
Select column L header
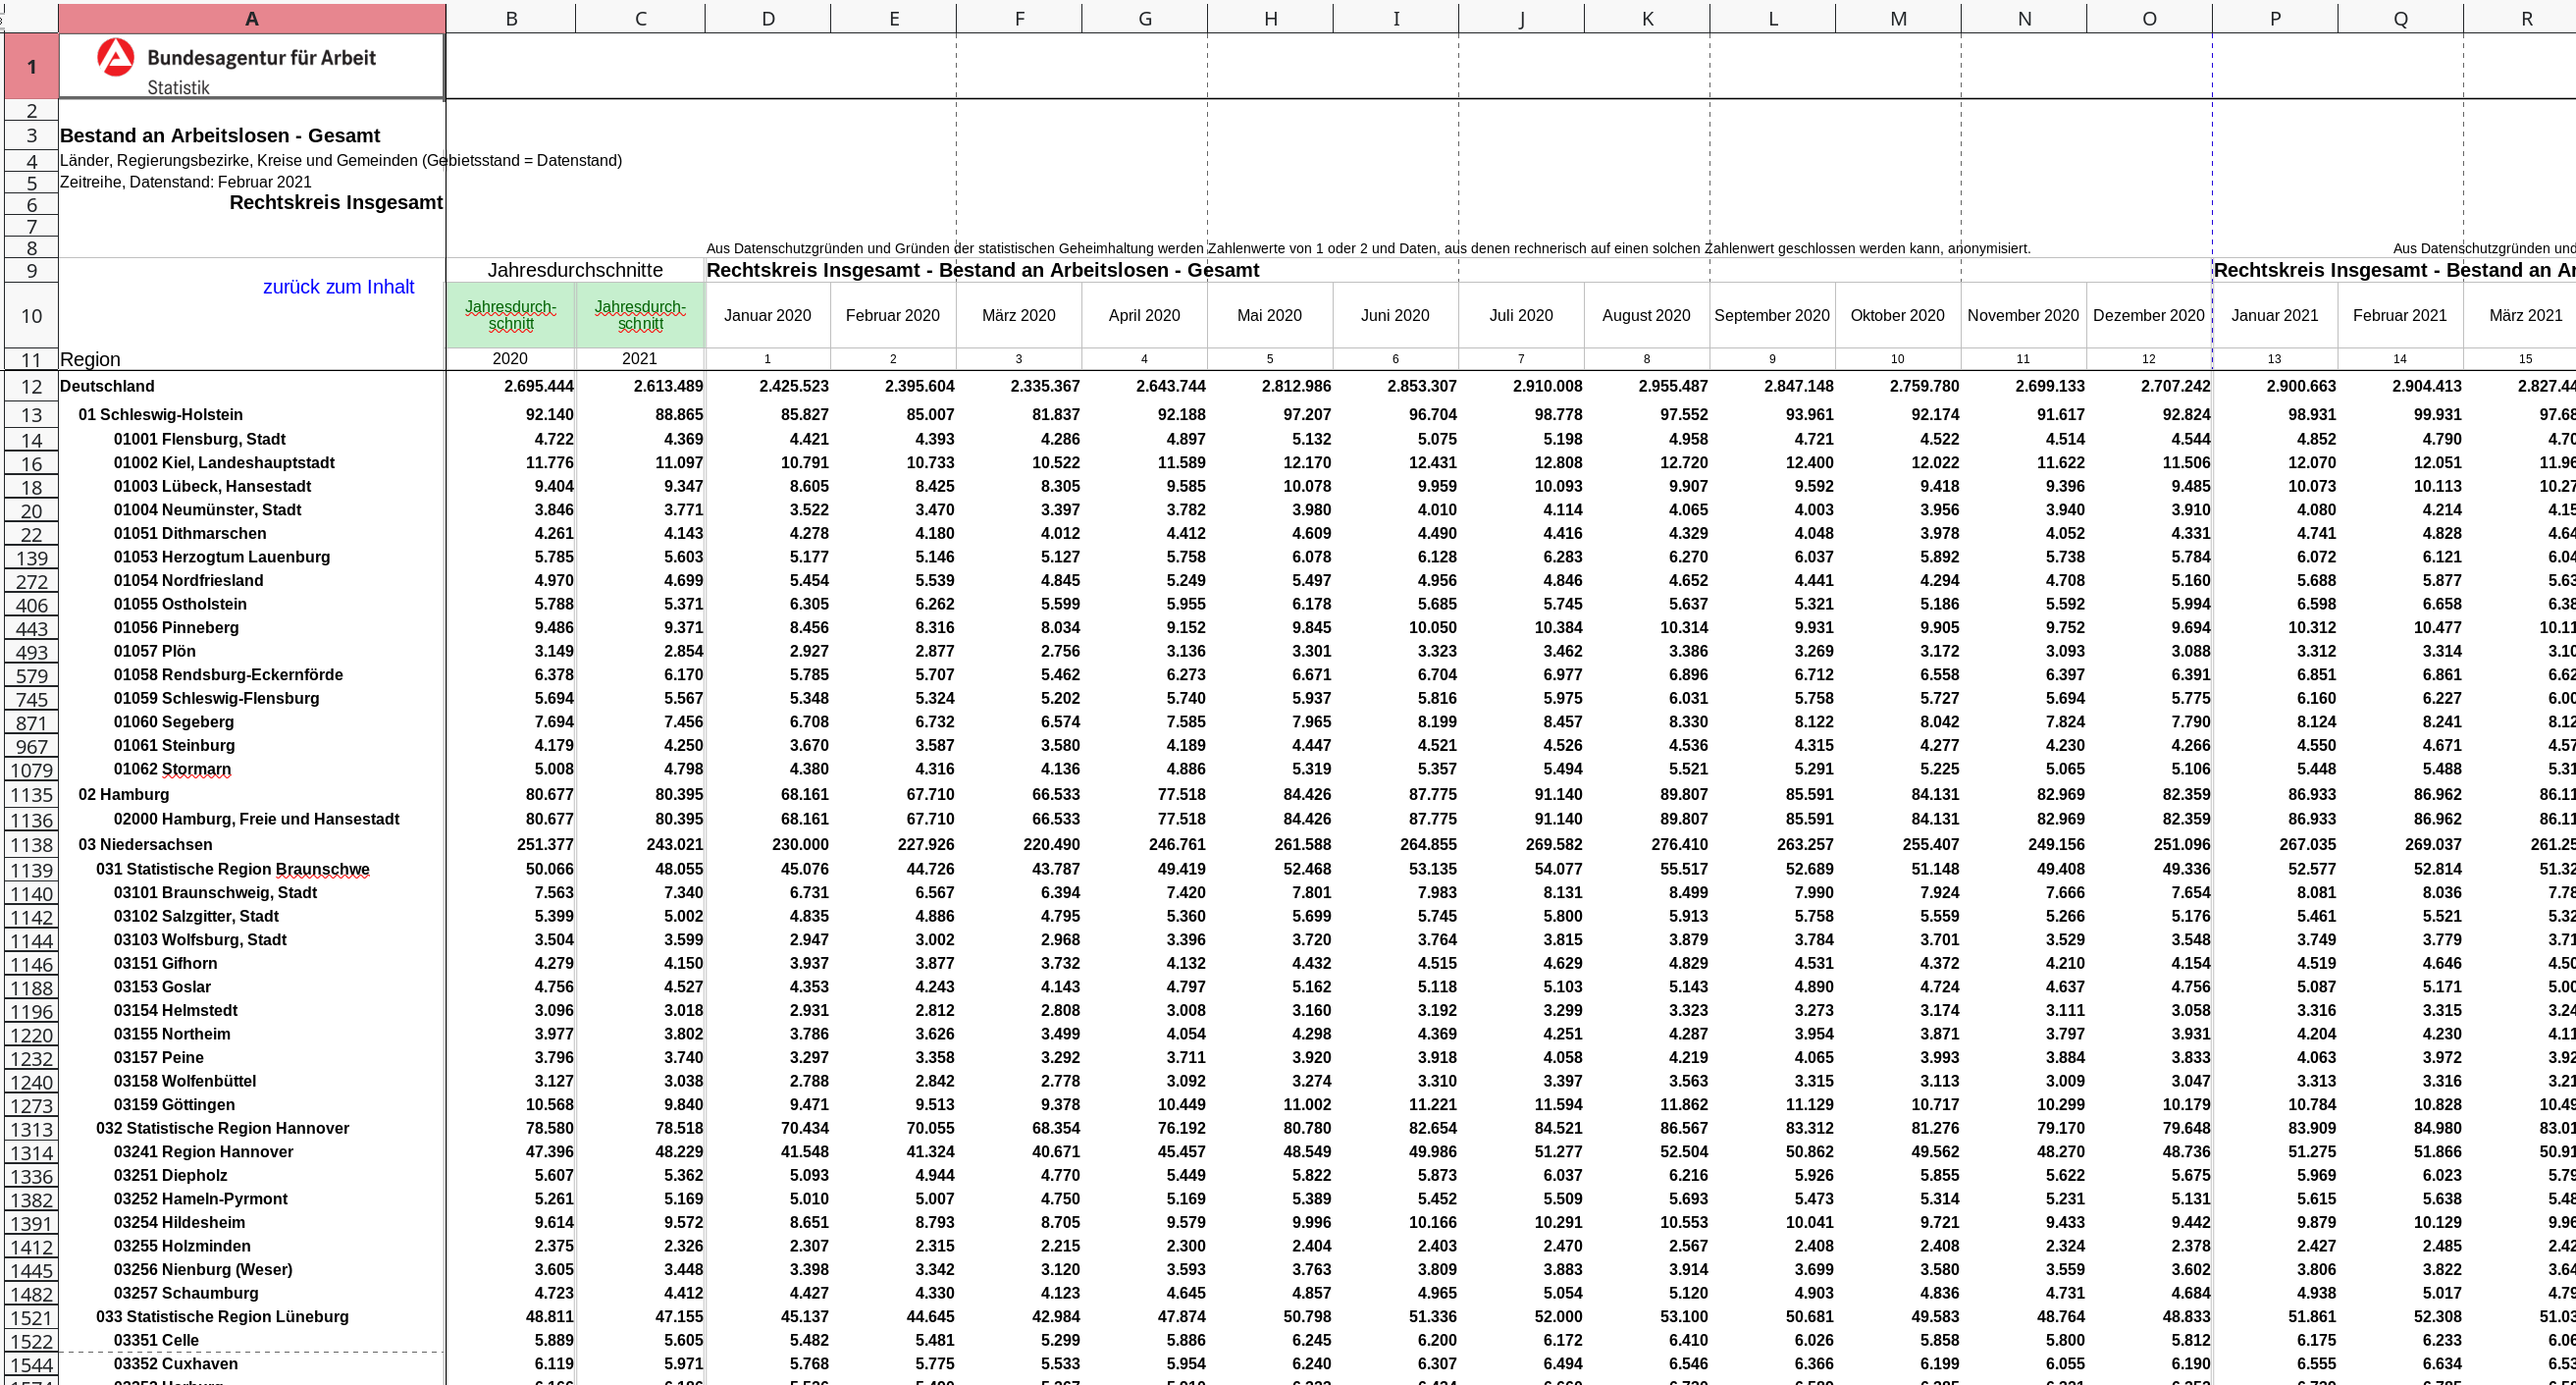(x=1772, y=18)
